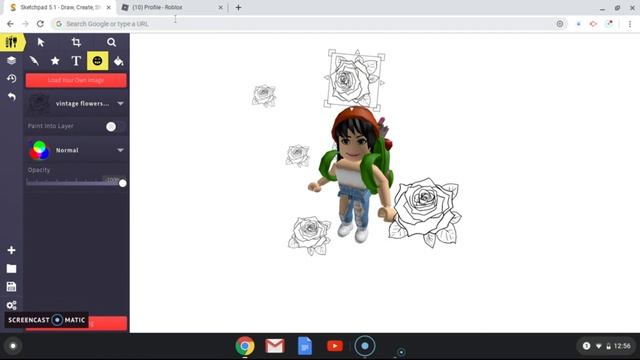
Task: Close the Sketchpad browser tab
Action: pyautogui.click(x=109, y=7)
